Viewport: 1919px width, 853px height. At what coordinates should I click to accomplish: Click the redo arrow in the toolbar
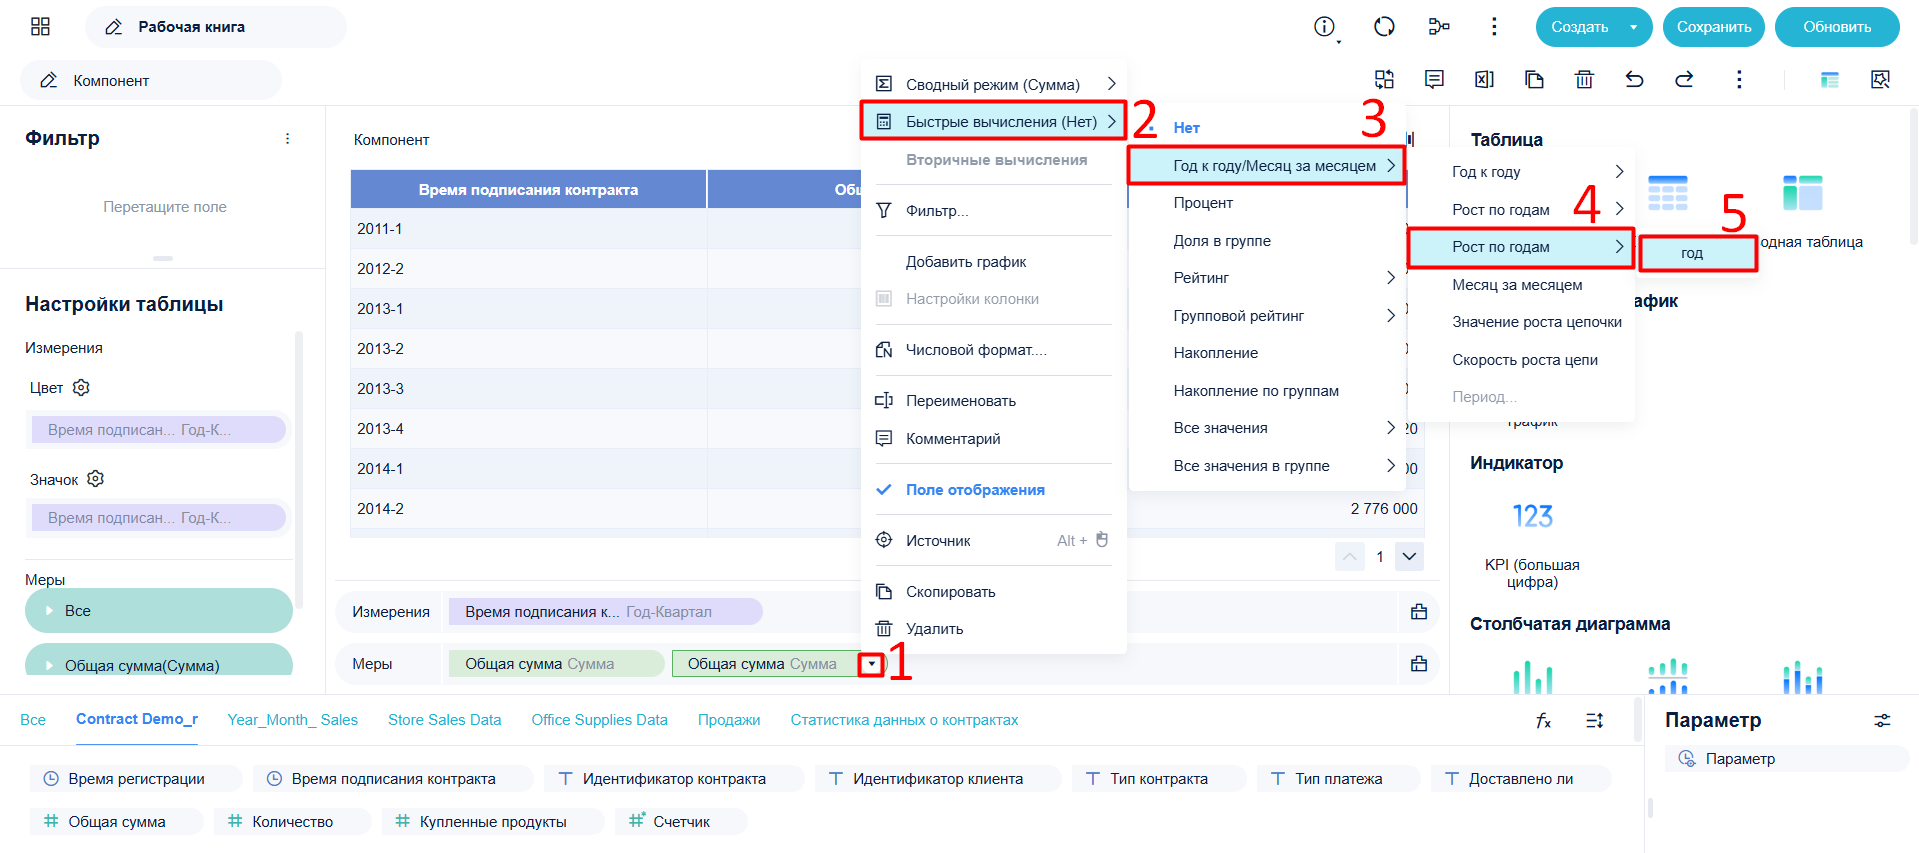click(1684, 80)
